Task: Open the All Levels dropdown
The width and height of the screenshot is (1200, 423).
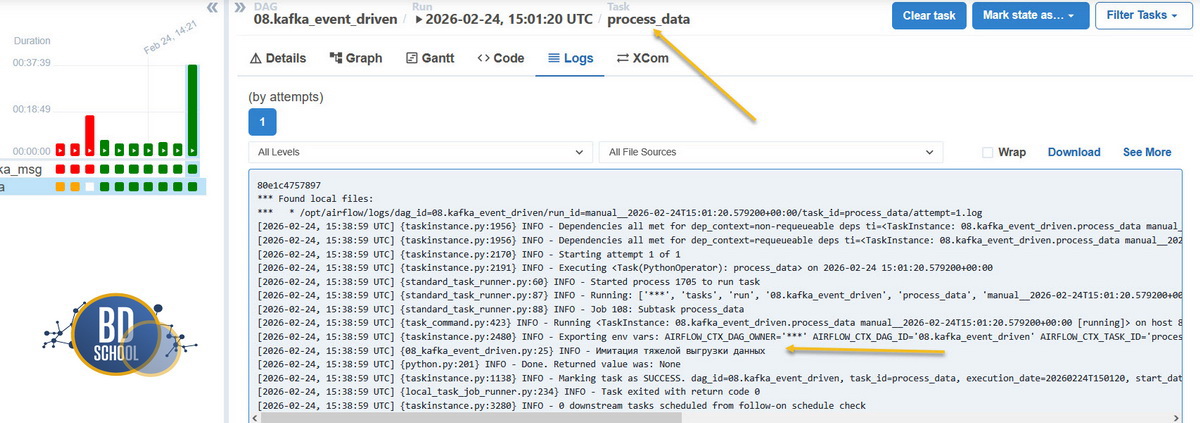Action: click(x=419, y=152)
